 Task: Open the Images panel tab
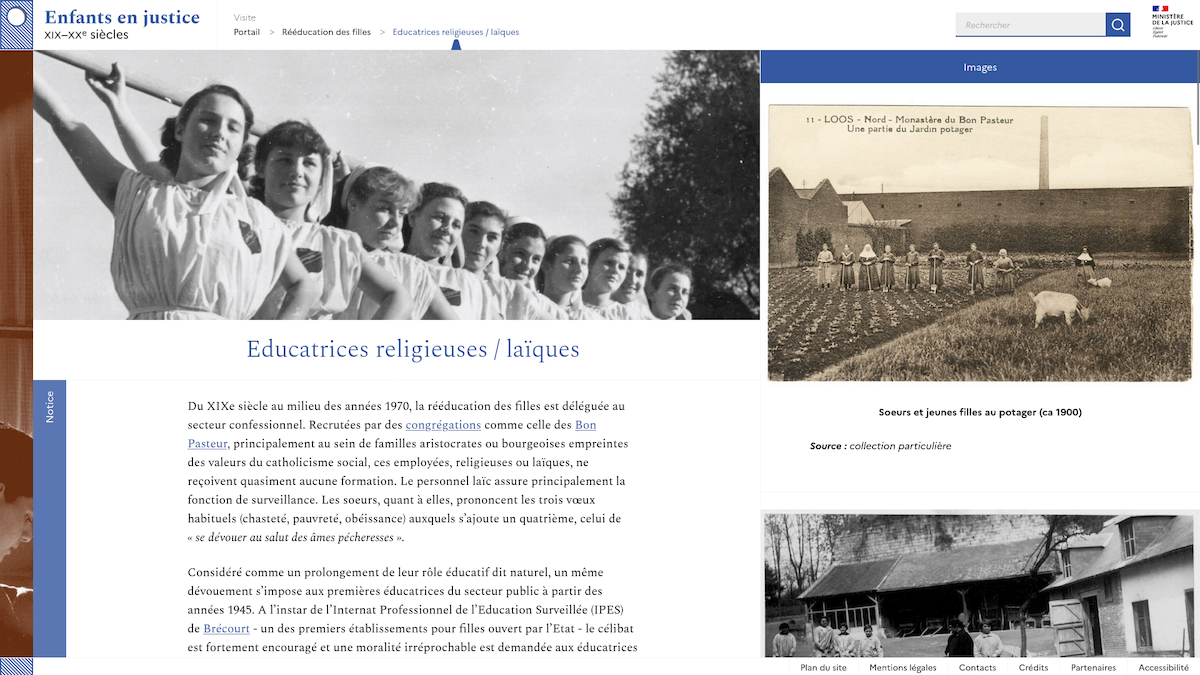979,67
